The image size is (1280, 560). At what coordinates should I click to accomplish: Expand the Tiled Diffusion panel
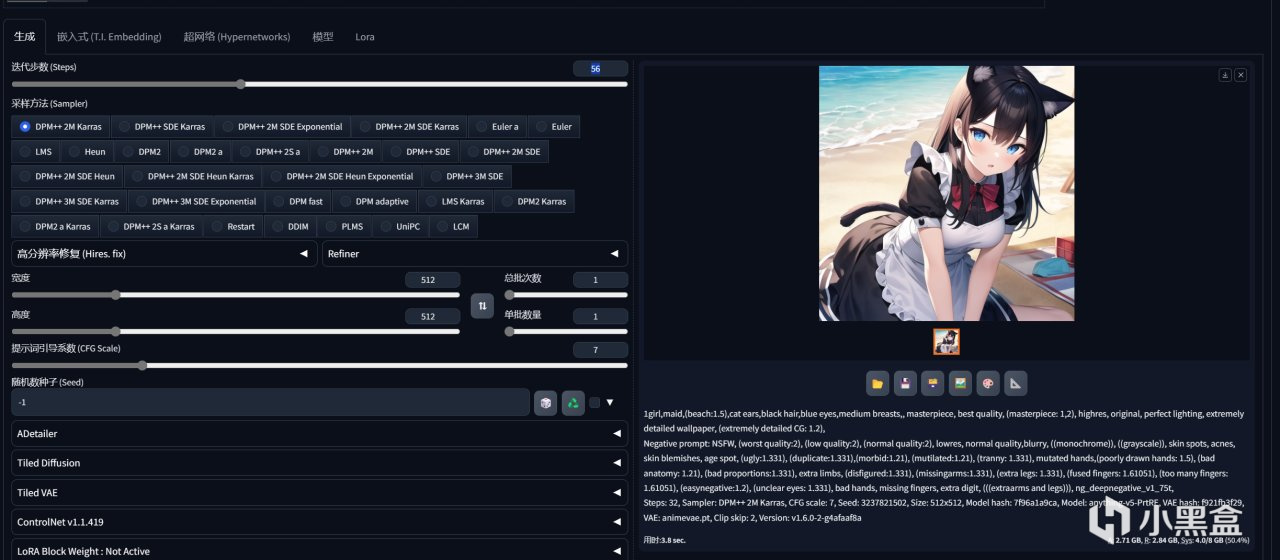click(x=320, y=463)
